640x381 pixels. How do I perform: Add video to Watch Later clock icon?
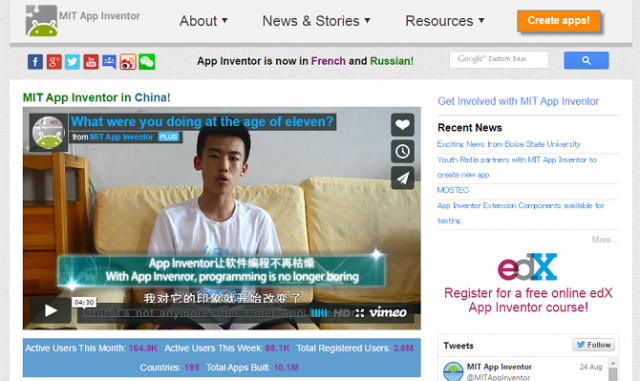402,151
